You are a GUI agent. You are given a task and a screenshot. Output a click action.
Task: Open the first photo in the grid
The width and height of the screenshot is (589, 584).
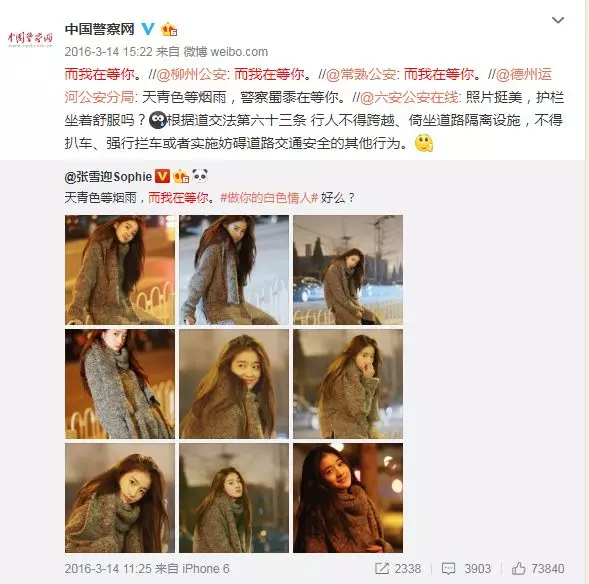pos(120,270)
